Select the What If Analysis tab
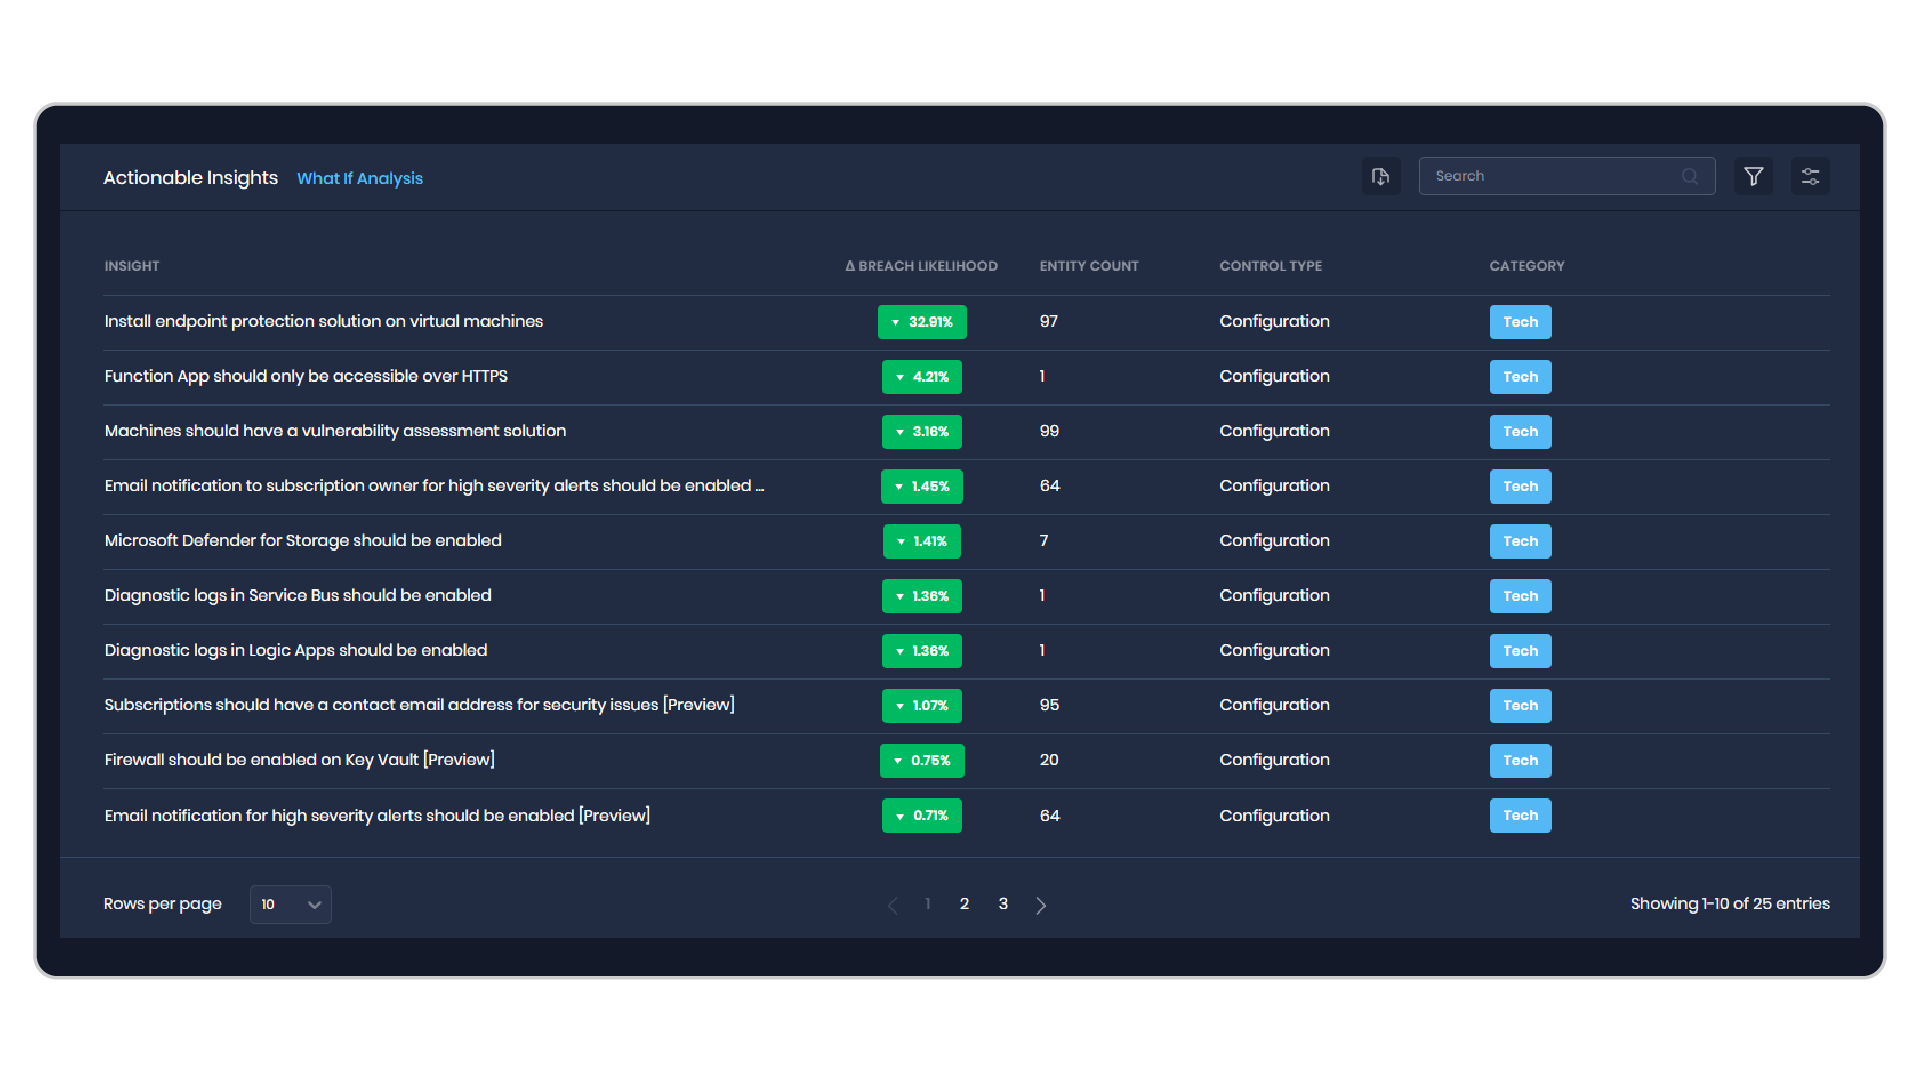The width and height of the screenshot is (1920, 1081). (360, 178)
